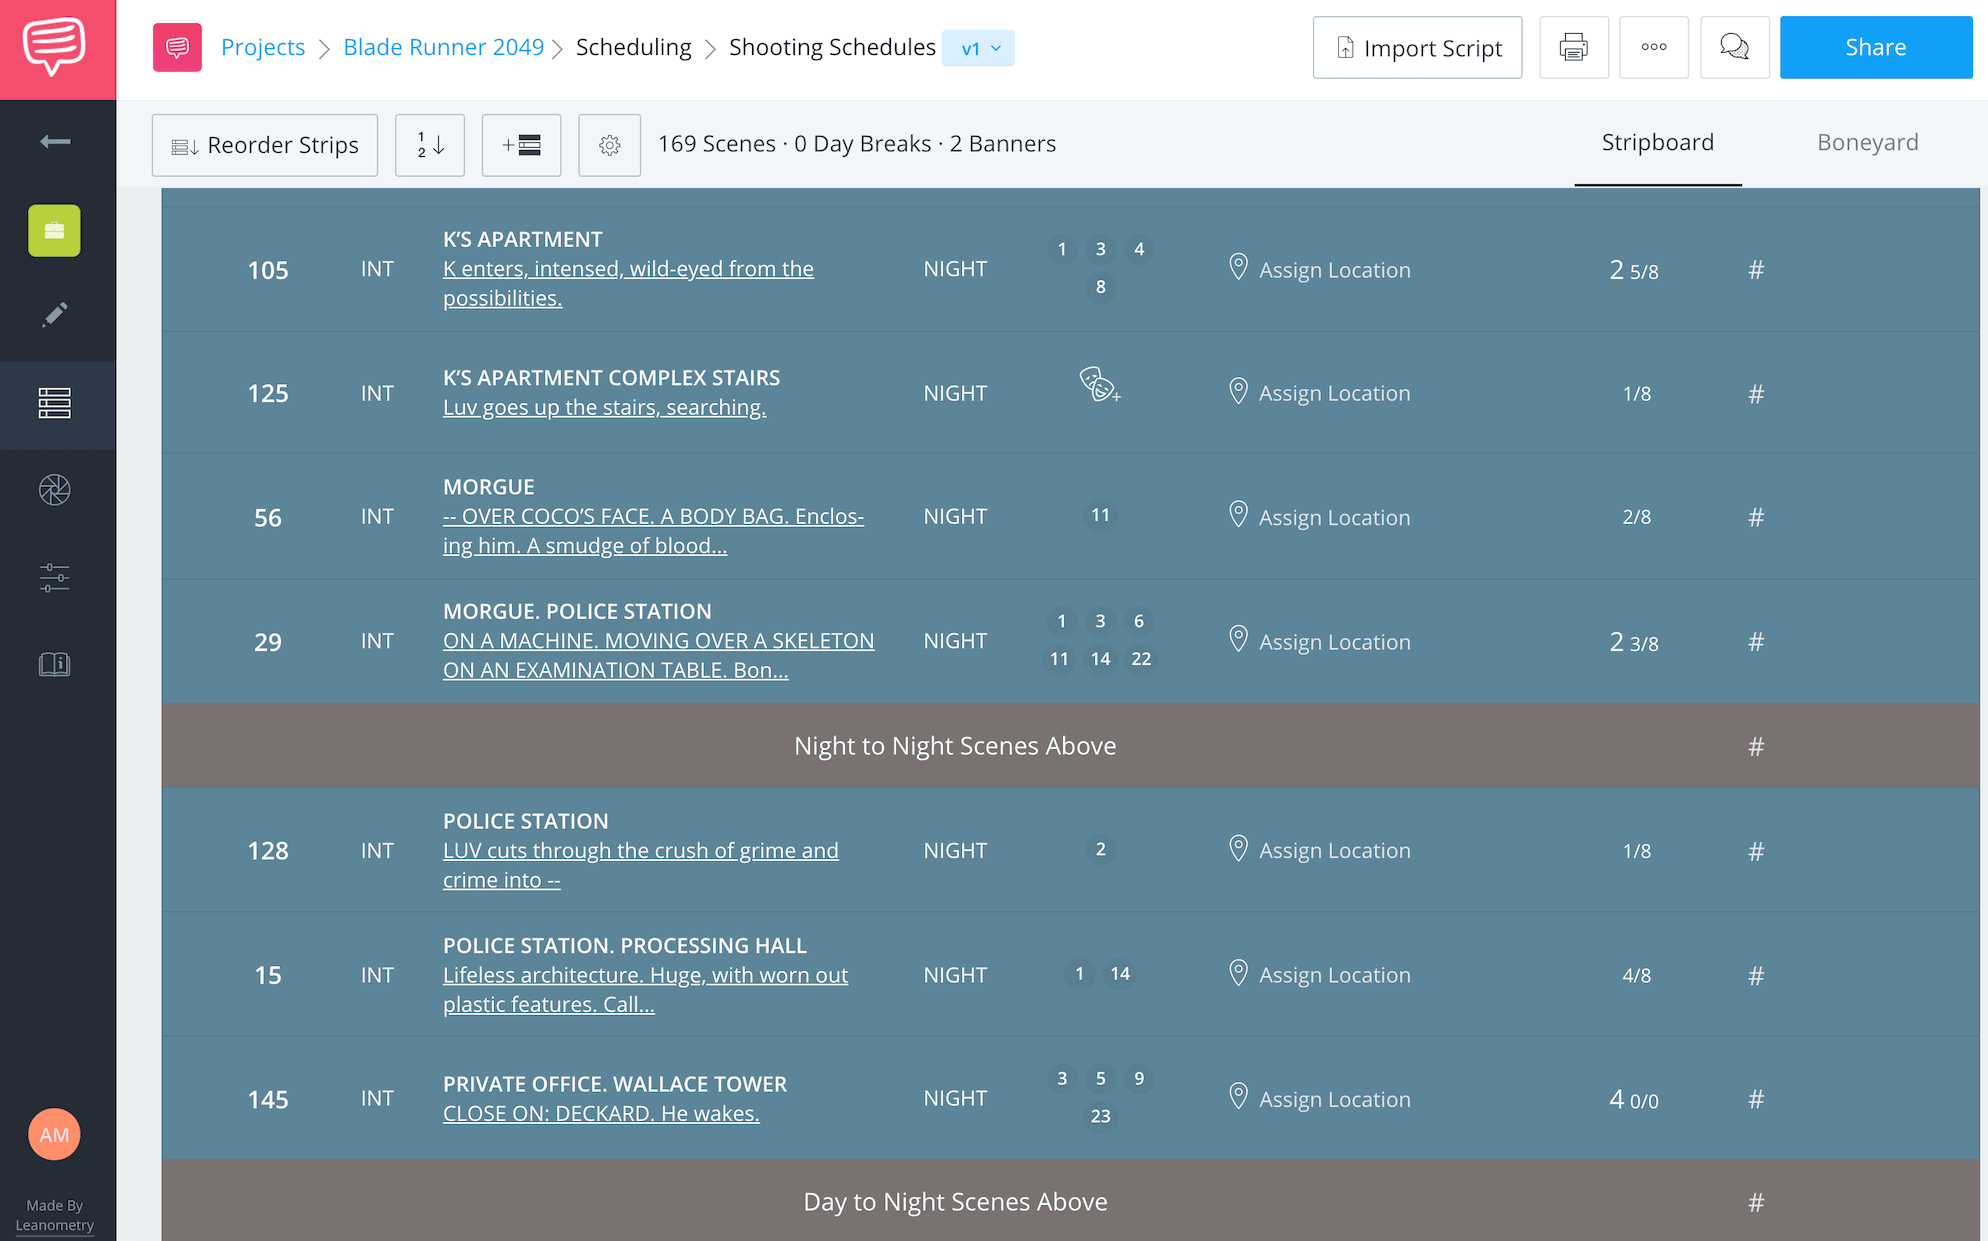
Task: Click the hash icon on Night to Night banner
Action: click(x=1756, y=746)
